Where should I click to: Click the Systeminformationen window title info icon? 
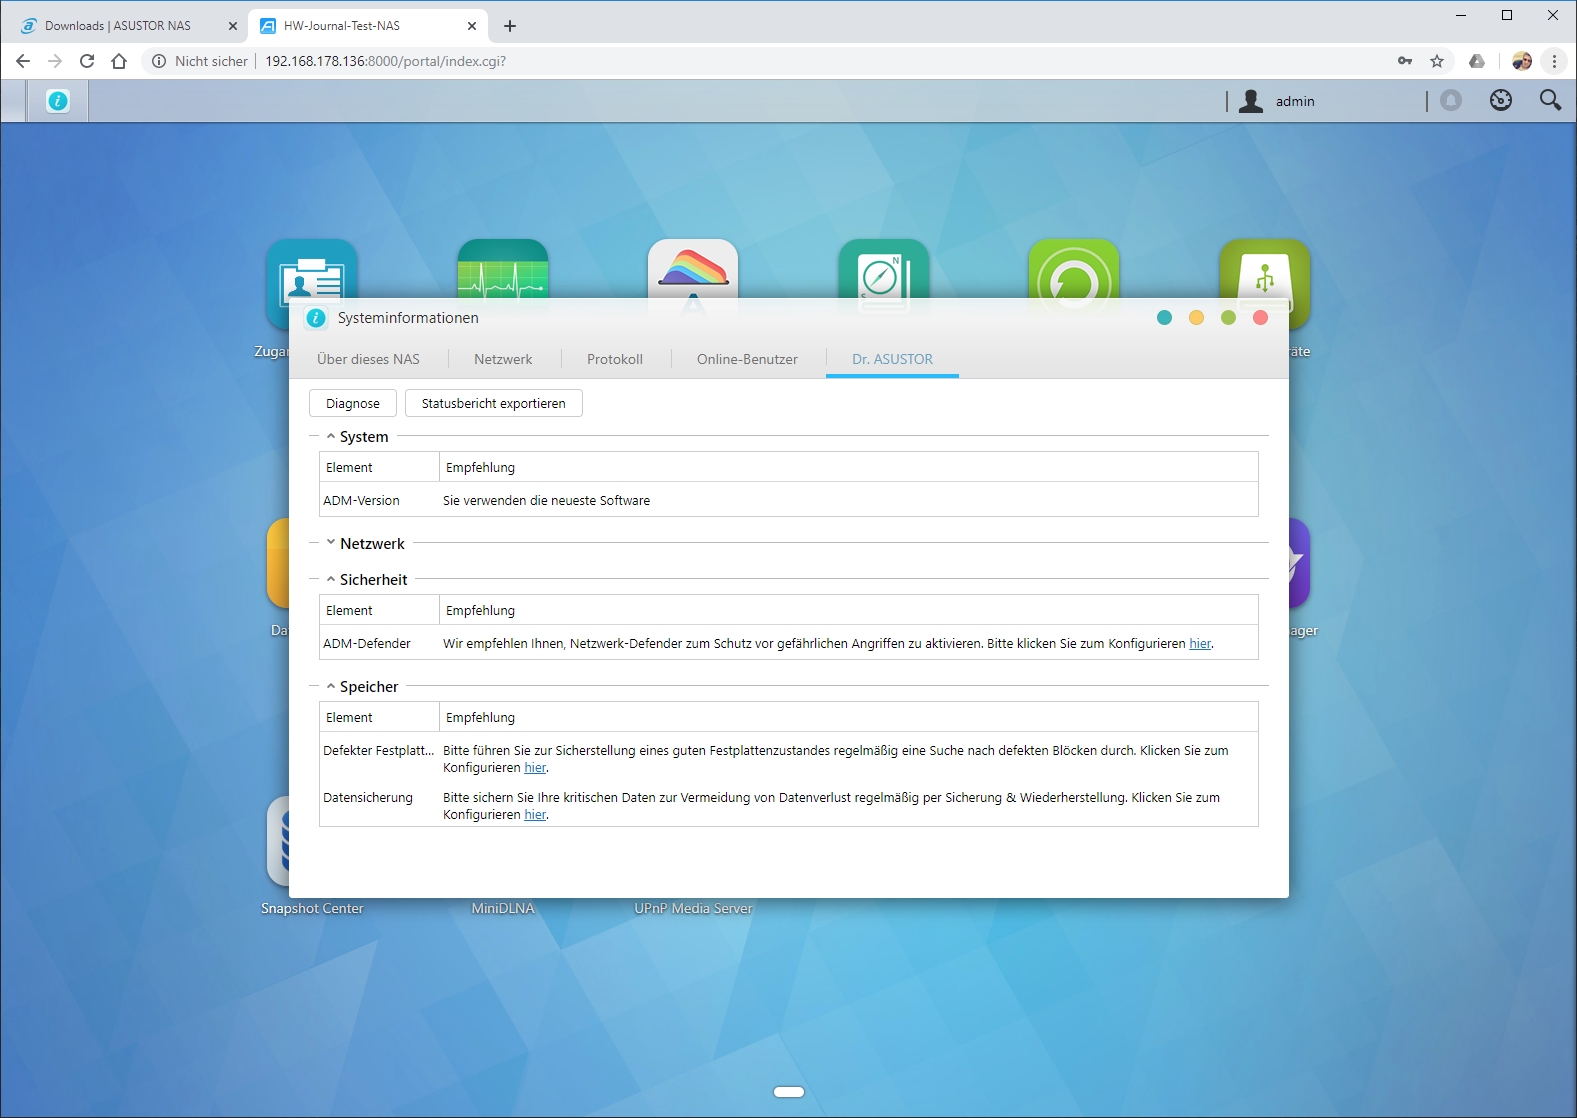point(316,318)
